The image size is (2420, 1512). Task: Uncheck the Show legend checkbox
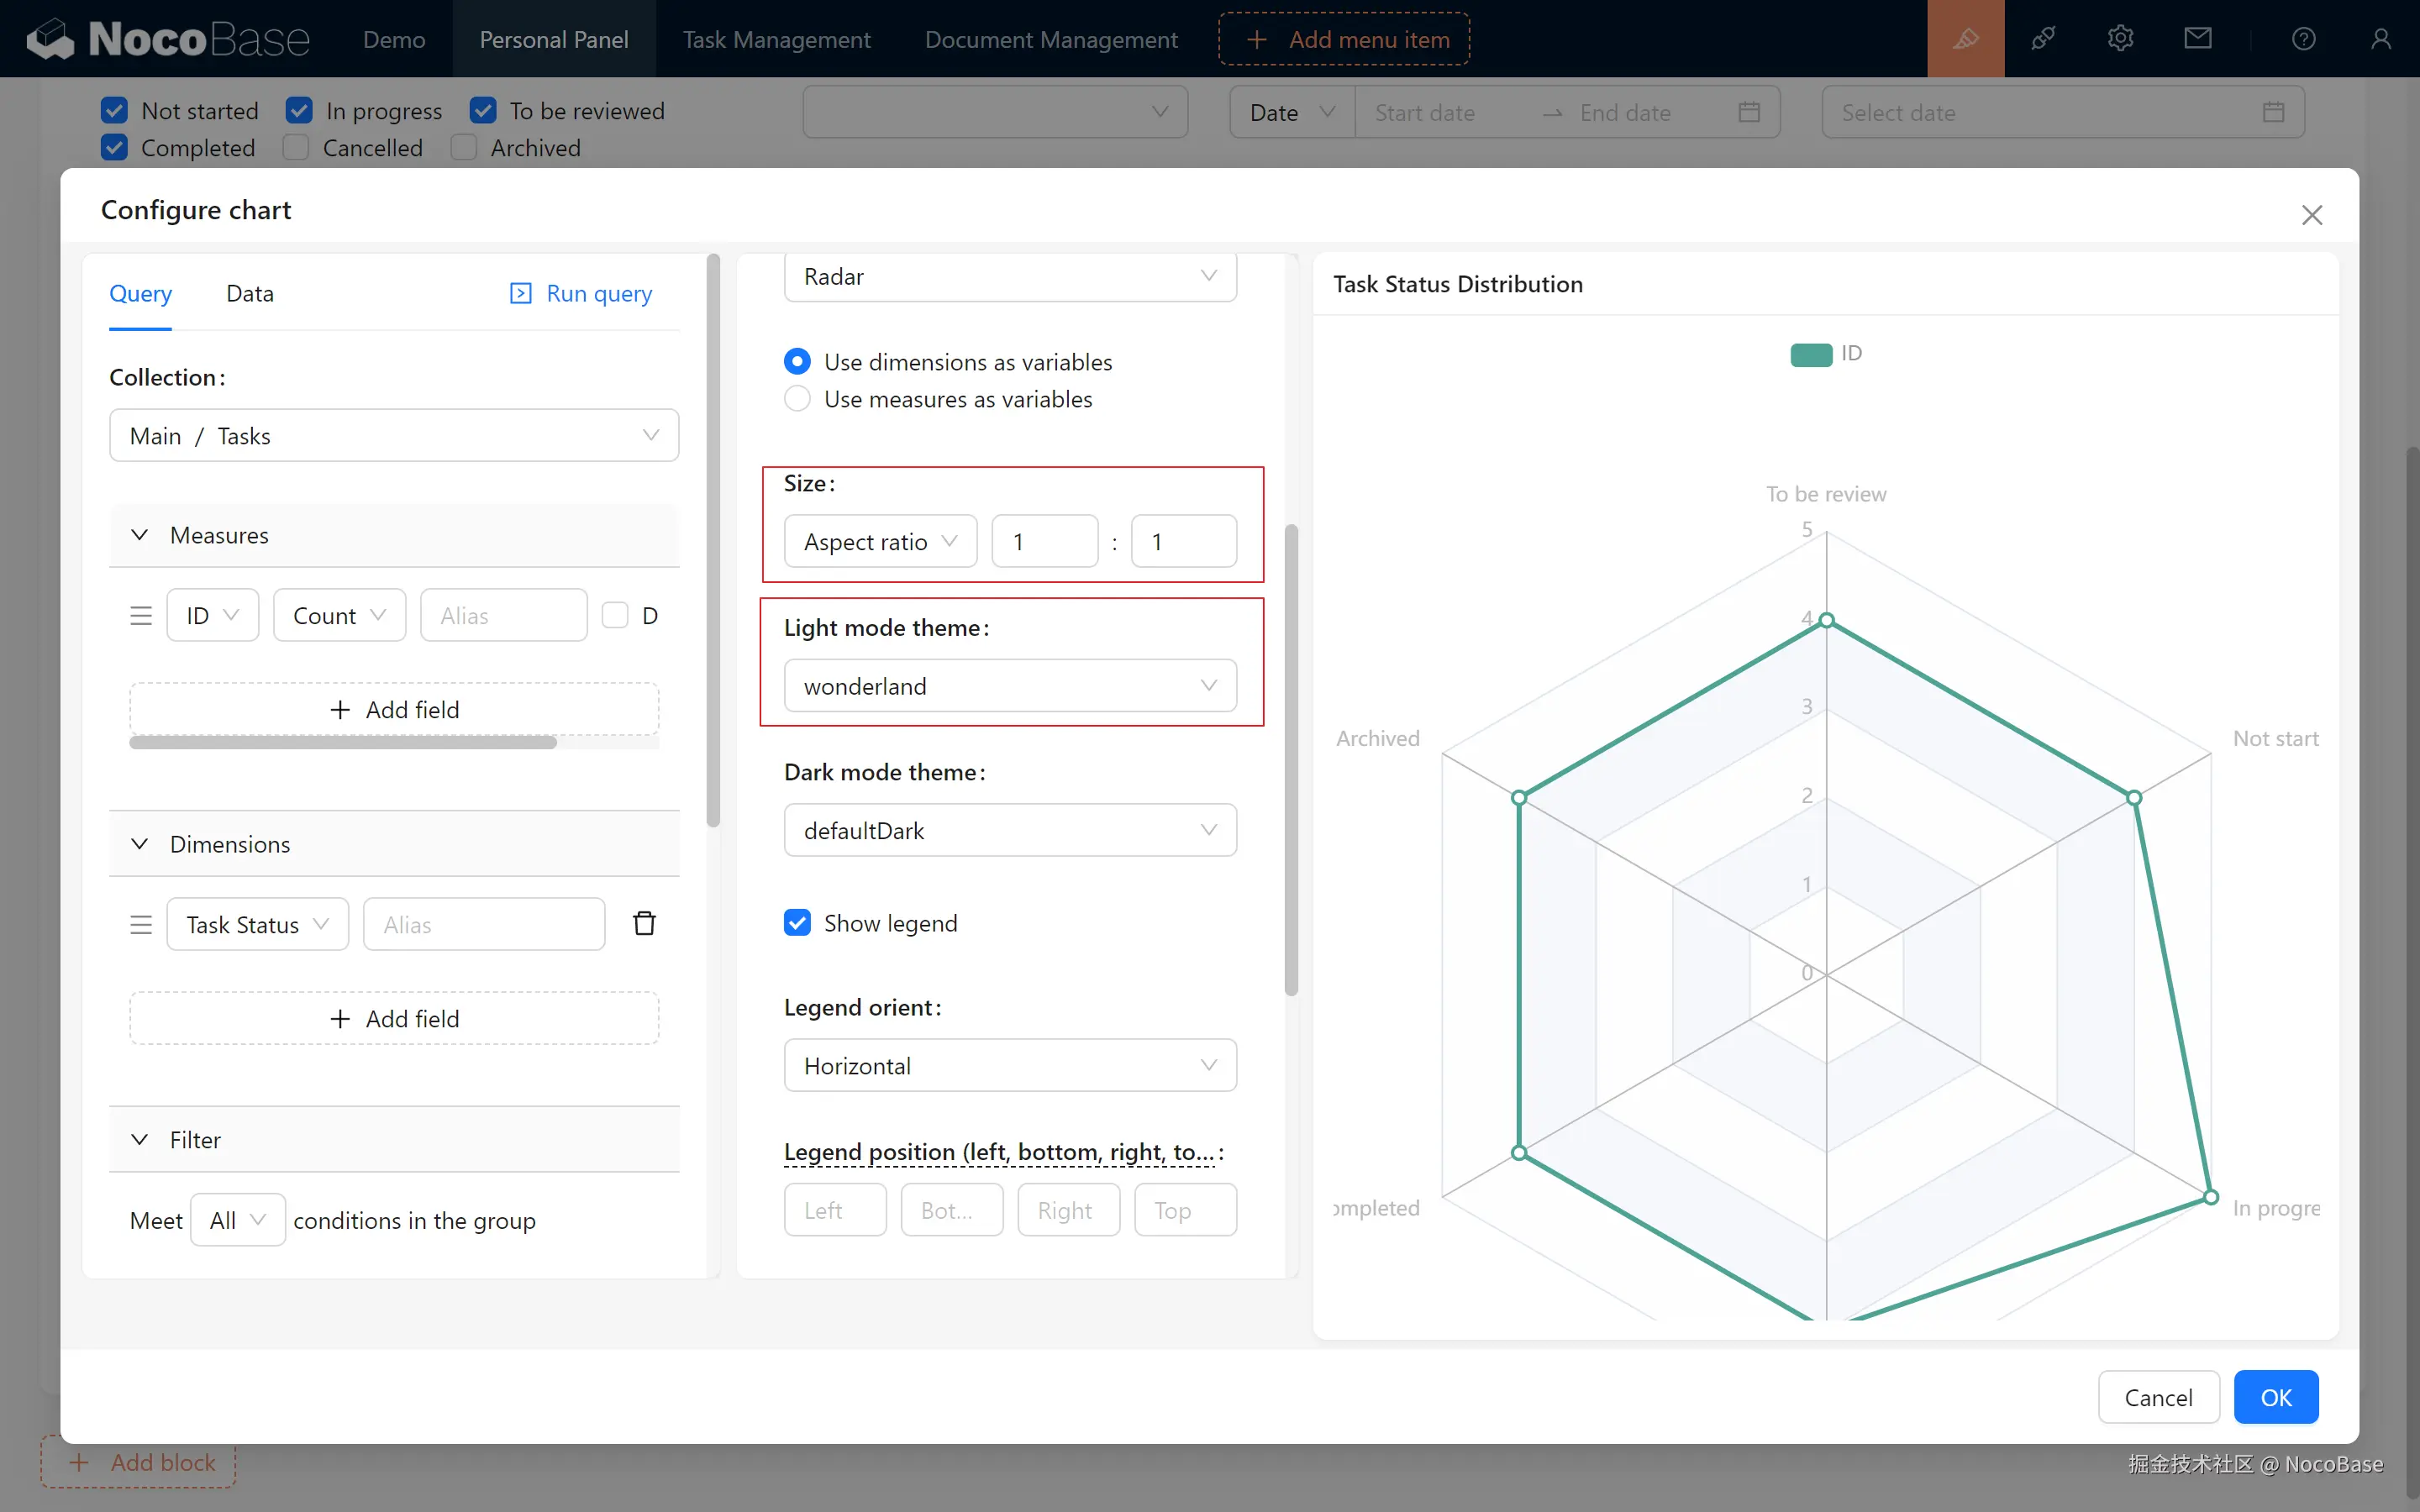(x=797, y=922)
